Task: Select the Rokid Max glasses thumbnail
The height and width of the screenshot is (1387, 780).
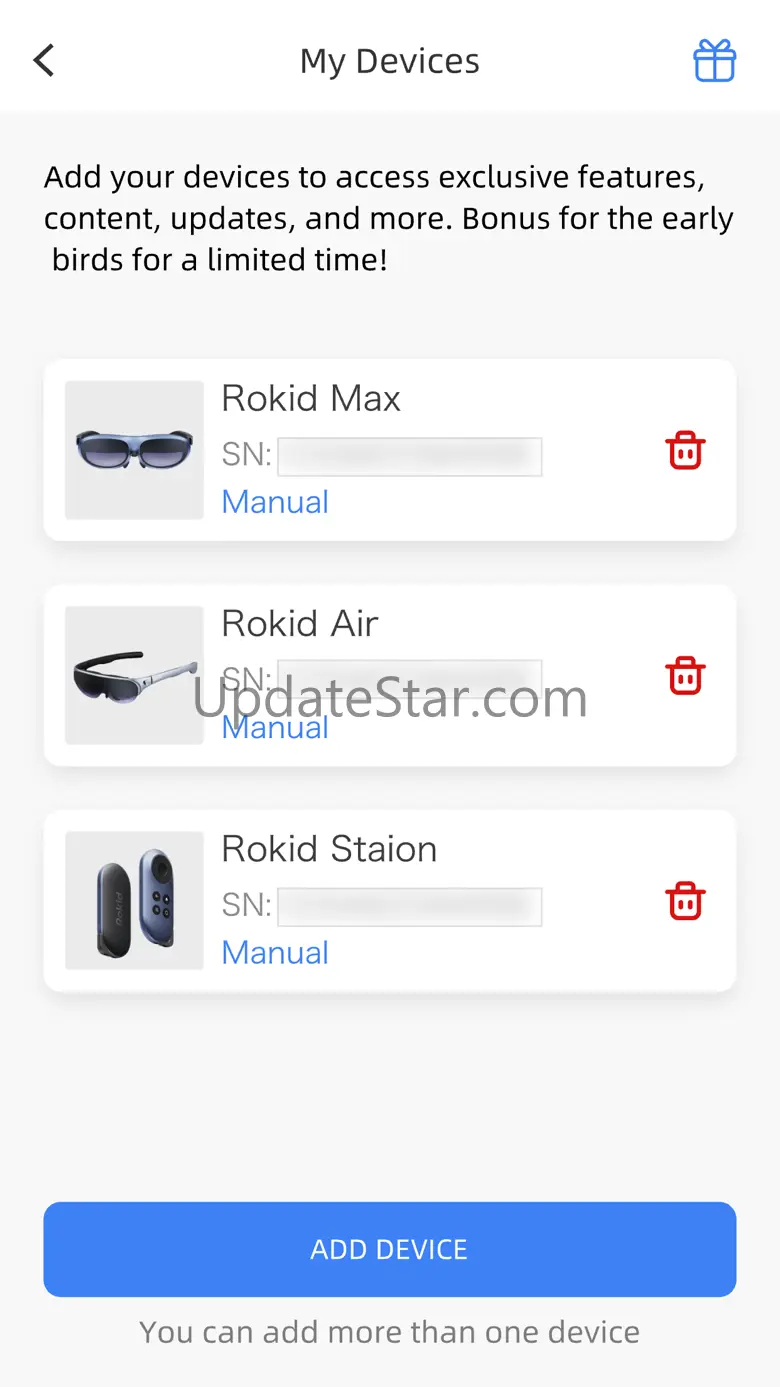Action: (134, 450)
